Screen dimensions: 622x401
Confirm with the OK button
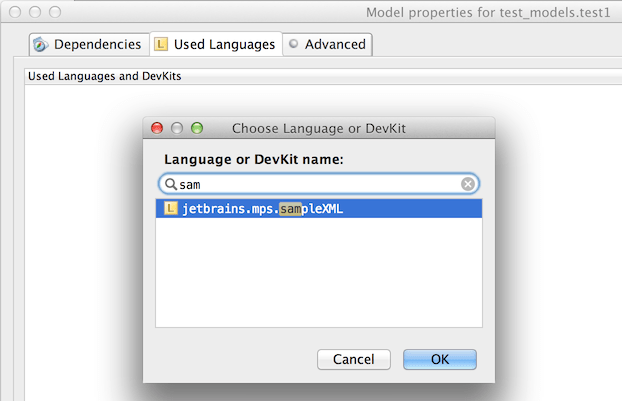[440, 359]
